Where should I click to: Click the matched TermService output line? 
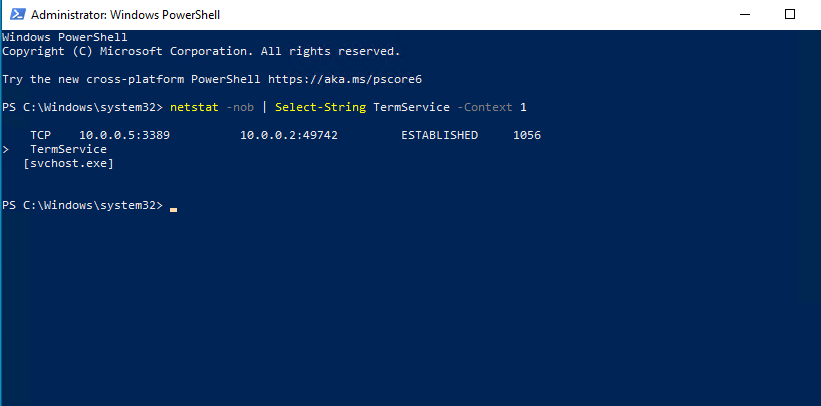pyautogui.click(x=68, y=149)
